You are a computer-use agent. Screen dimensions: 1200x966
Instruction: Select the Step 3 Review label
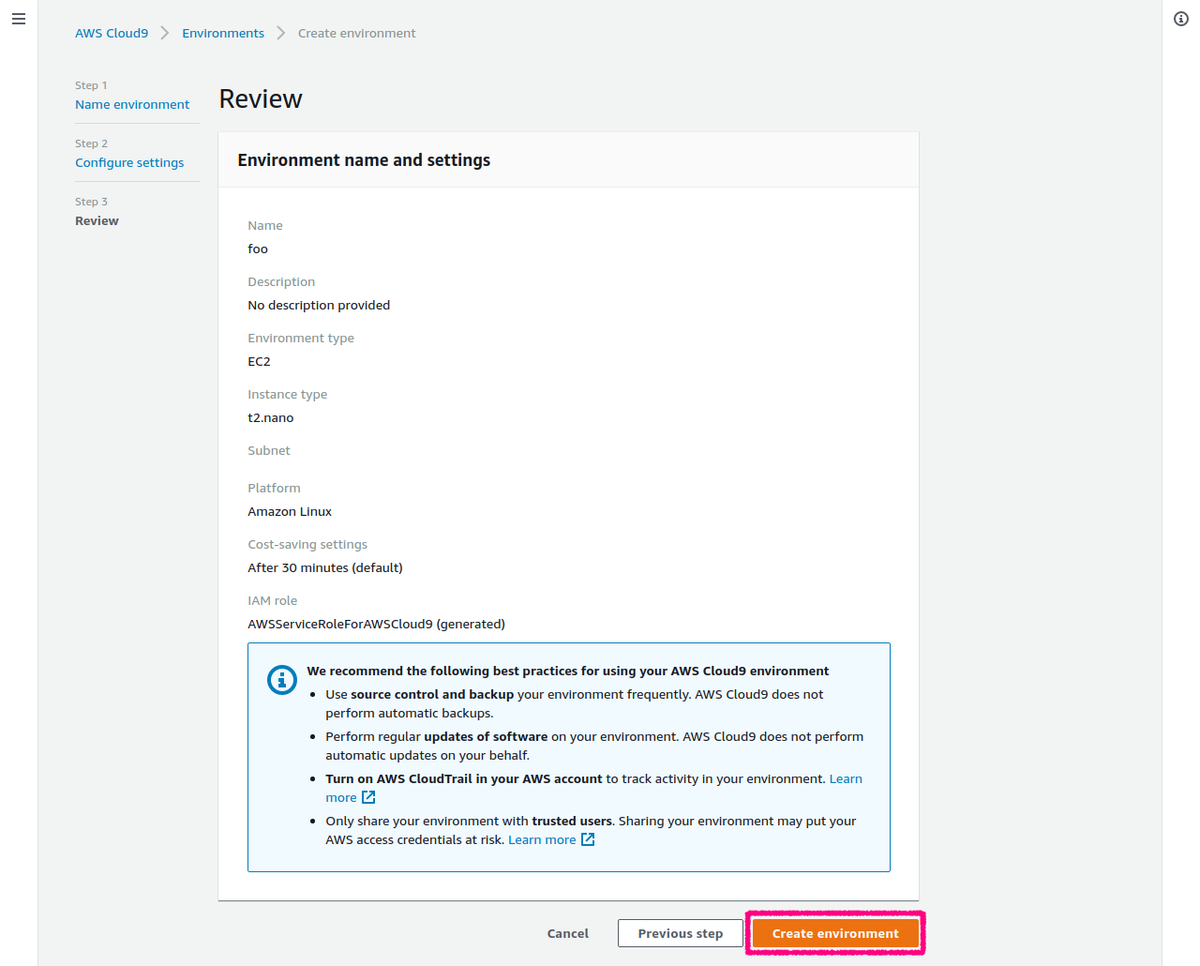pyautogui.click(x=97, y=220)
